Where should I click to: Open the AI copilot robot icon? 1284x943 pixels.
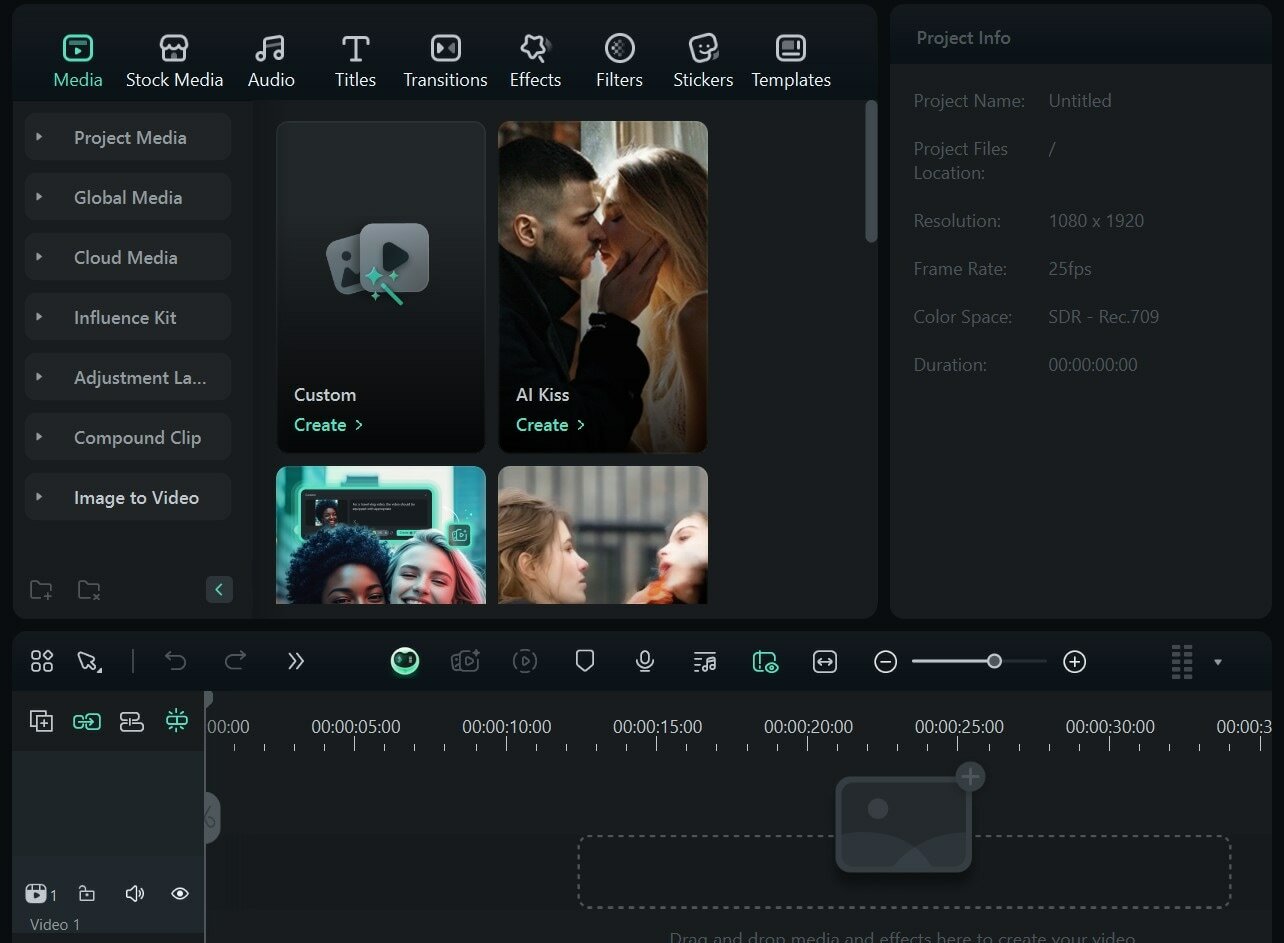pyautogui.click(x=405, y=661)
